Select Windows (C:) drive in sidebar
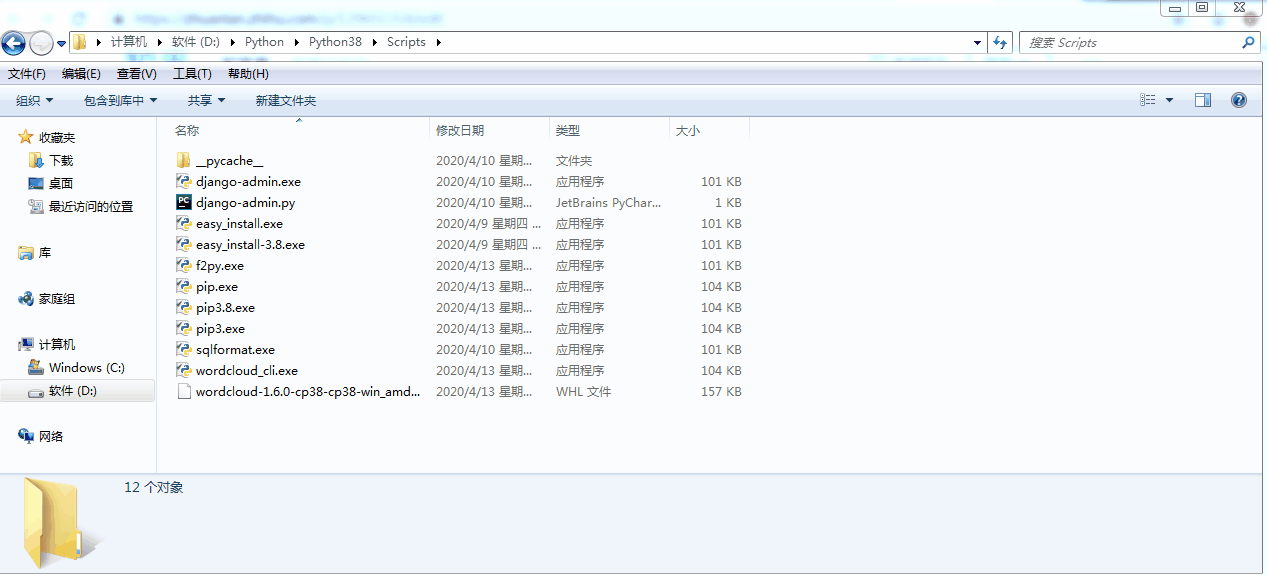 (86, 368)
